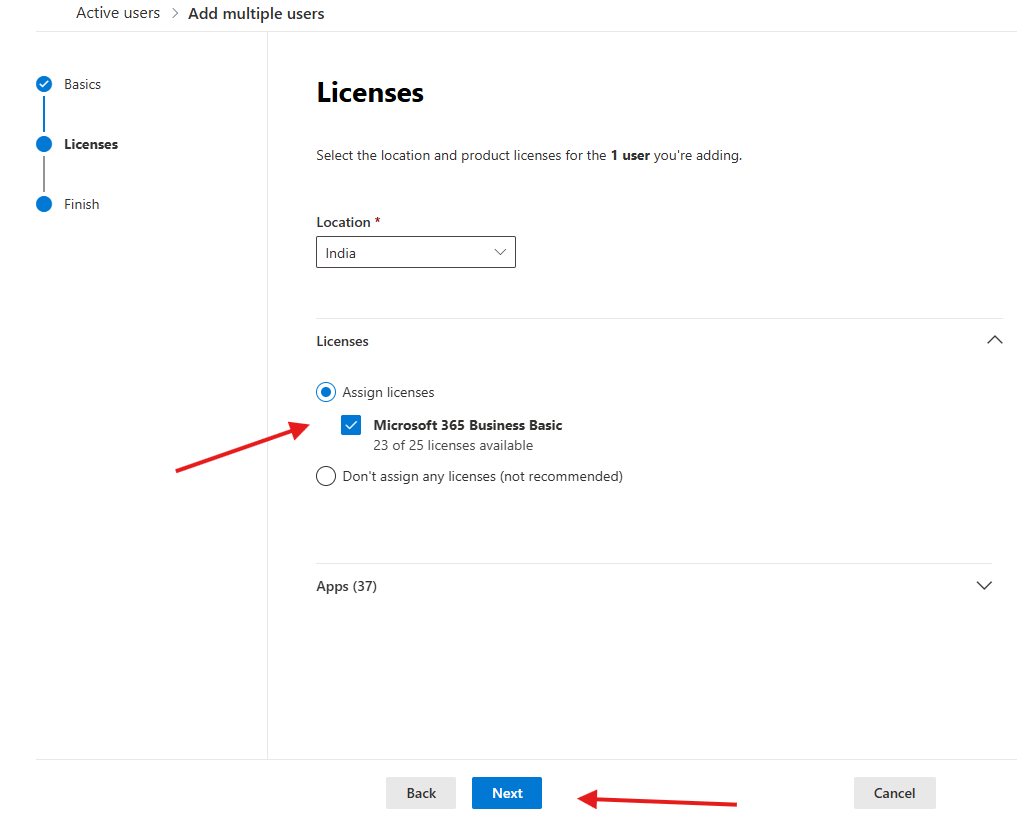Click the Apps (37) section header text
Screen dimensions: 1017x817
(346, 586)
